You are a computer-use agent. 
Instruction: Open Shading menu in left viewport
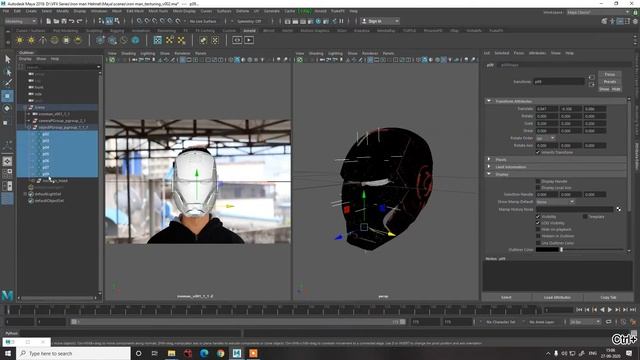128,53
